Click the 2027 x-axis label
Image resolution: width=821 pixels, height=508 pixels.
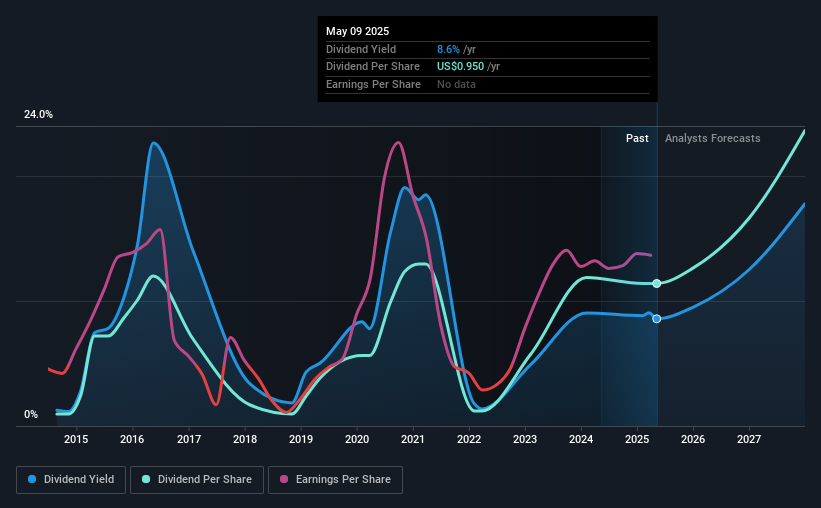(x=749, y=439)
